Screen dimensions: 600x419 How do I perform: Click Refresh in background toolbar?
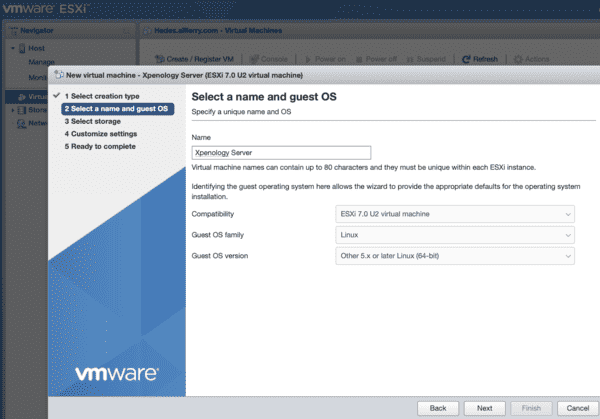[x=480, y=59]
